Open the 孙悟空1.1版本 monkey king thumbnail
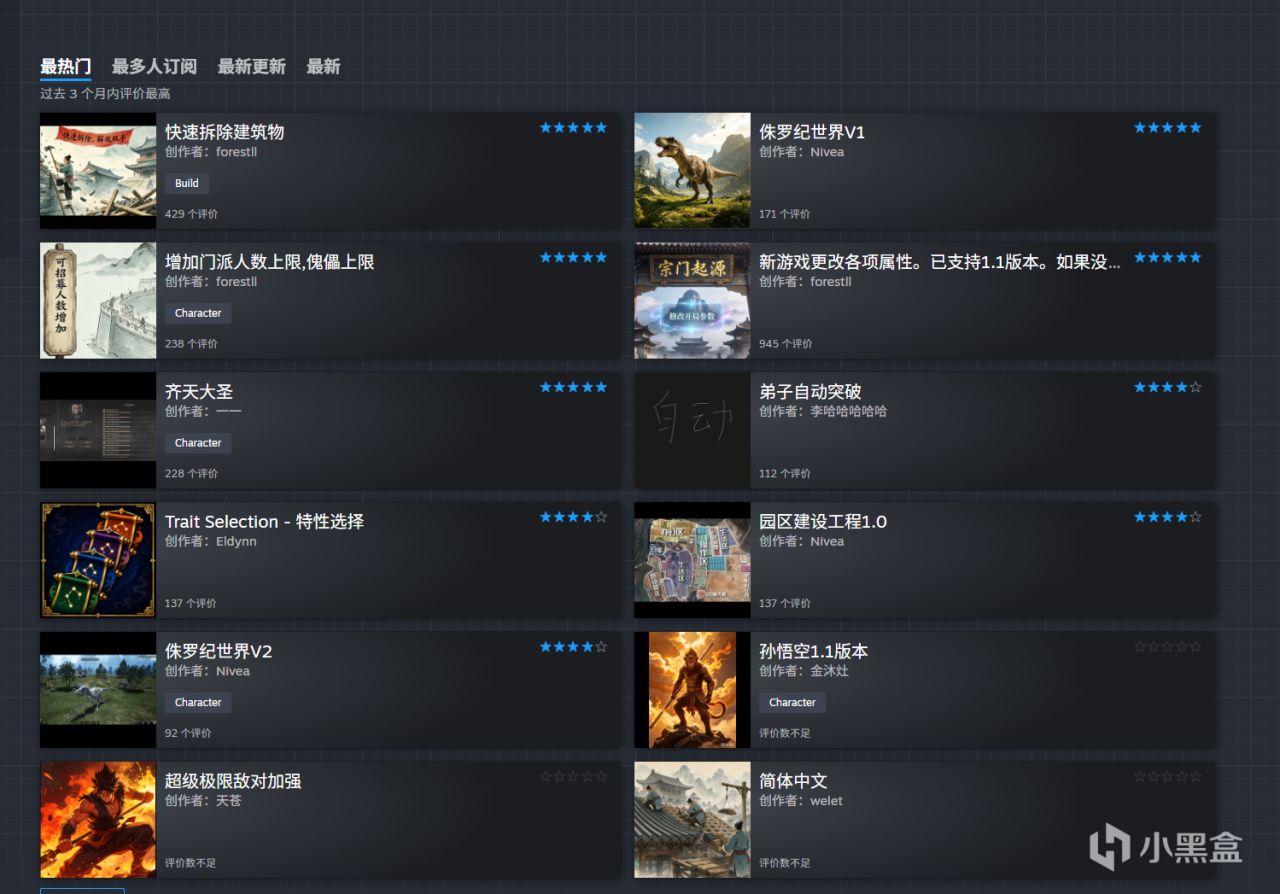 [x=692, y=690]
